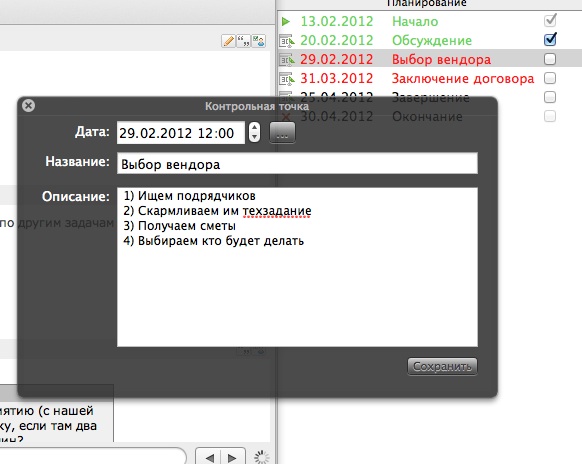Click line 3) Получаем сметы
The width and height of the screenshot is (582, 464).
click(179, 226)
